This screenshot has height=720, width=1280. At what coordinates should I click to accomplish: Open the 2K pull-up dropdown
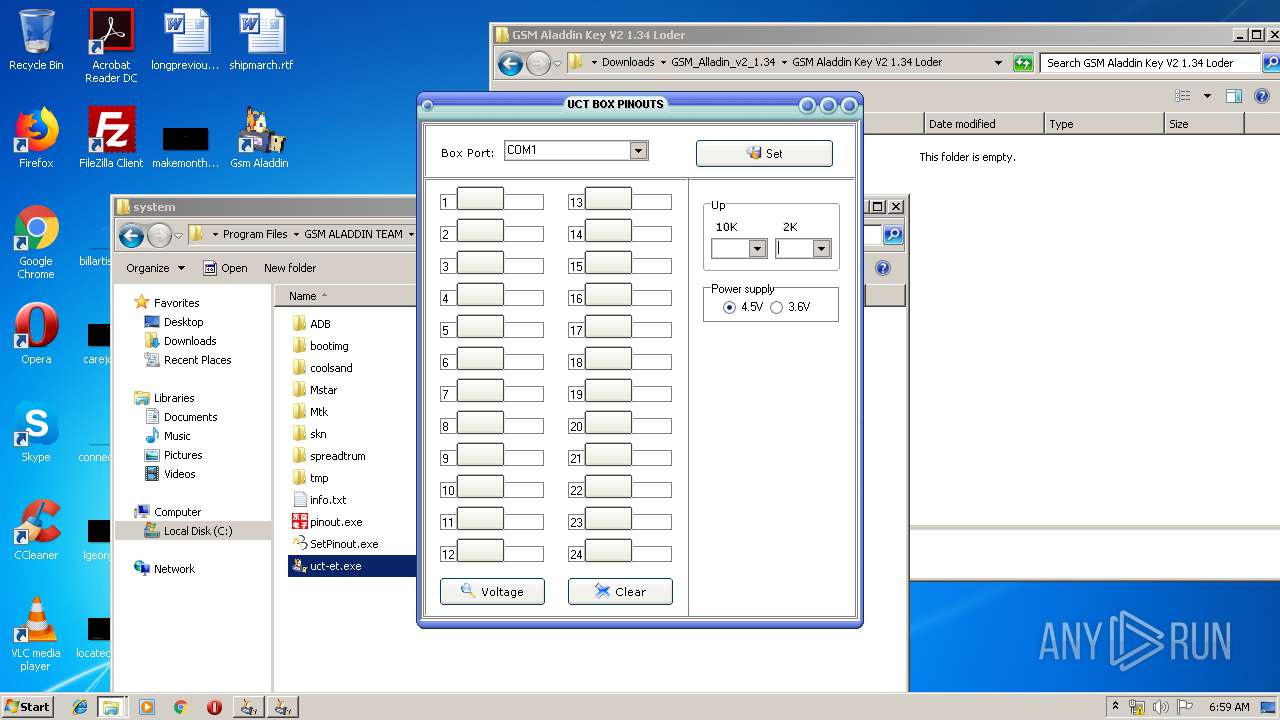pos(821,249)
